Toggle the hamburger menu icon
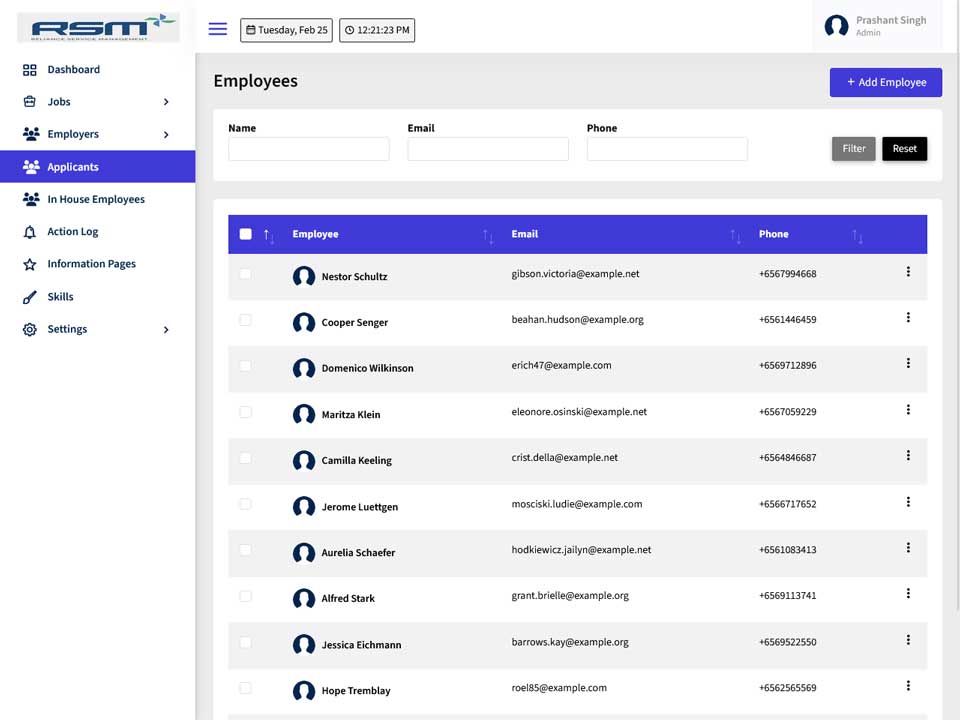Viewport: 960px width, 720px height. [x=217, y=29]
